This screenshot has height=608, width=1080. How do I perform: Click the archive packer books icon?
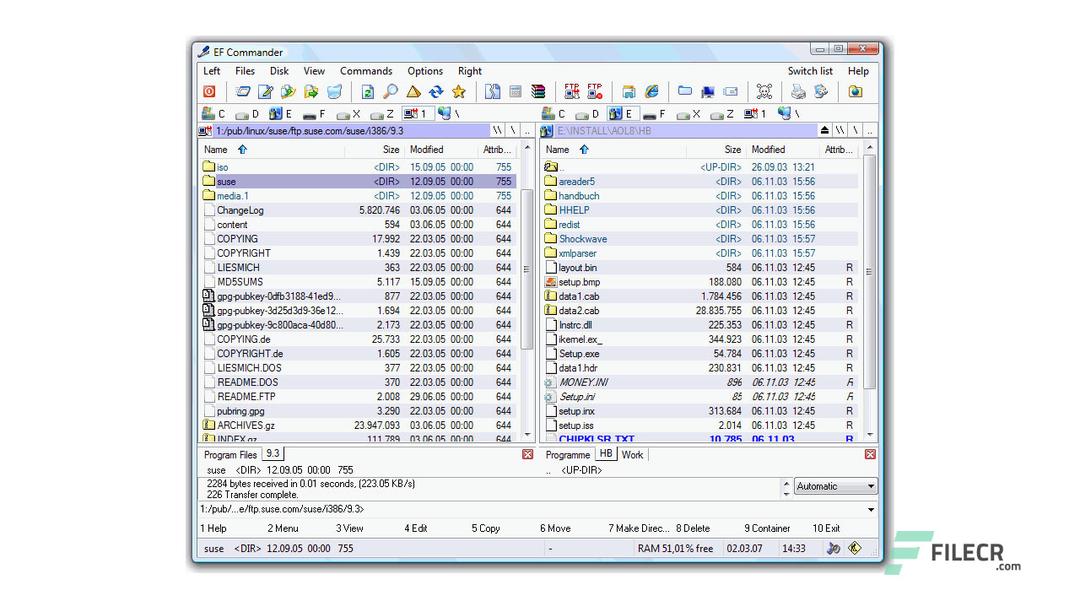[x=538, y=92]
